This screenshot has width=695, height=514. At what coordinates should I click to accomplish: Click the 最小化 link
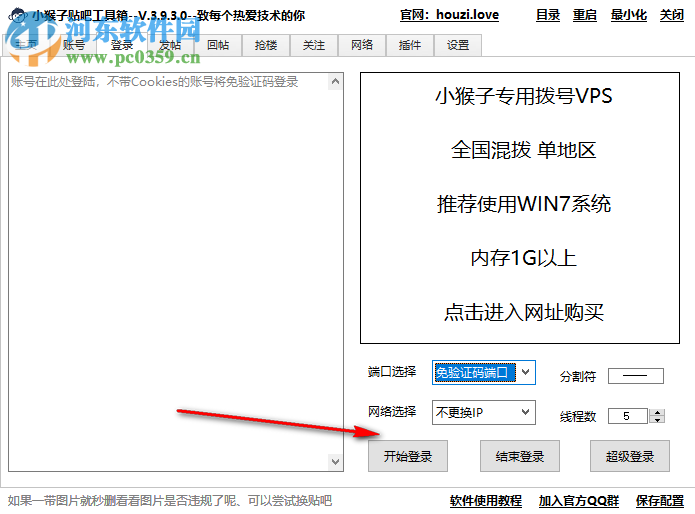coord(629,15)
